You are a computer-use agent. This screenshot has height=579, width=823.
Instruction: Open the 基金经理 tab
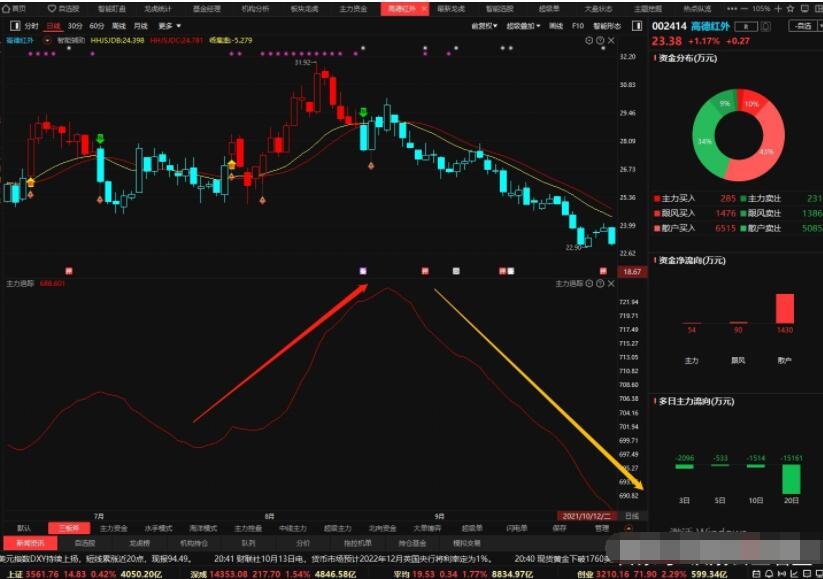coord(206,8)
